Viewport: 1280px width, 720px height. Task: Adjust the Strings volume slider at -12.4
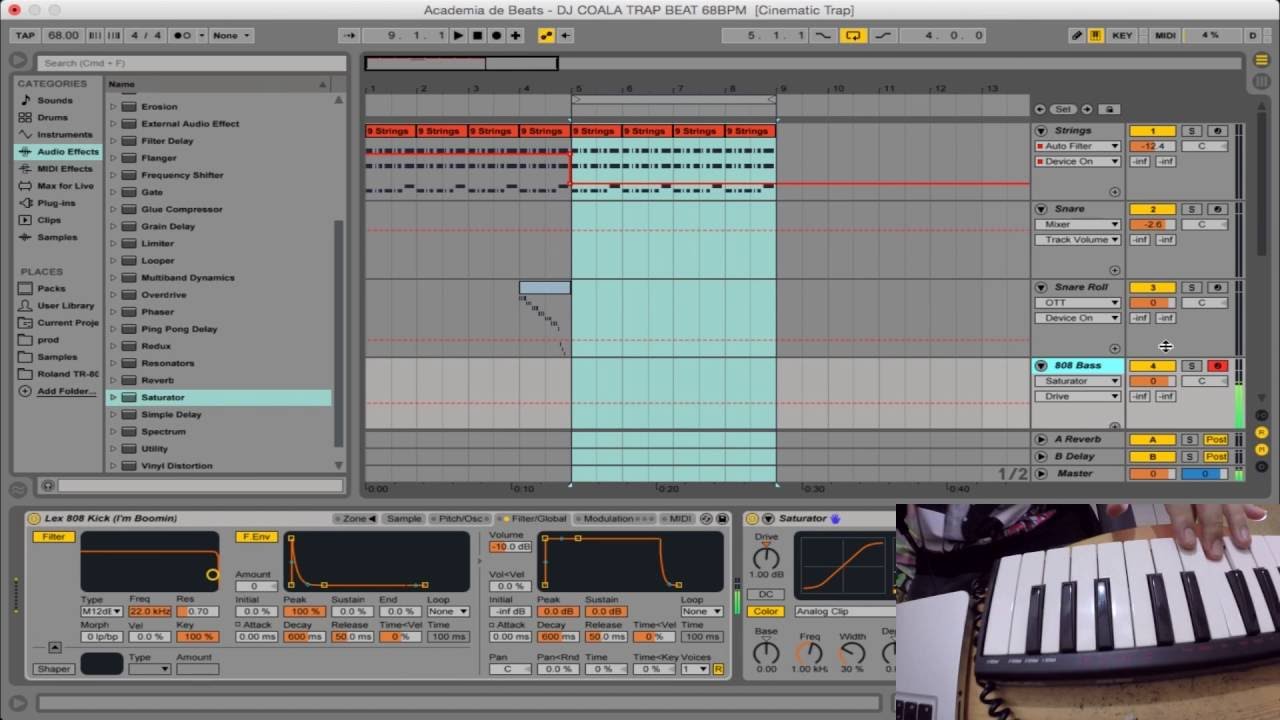tap(1152, 146)
